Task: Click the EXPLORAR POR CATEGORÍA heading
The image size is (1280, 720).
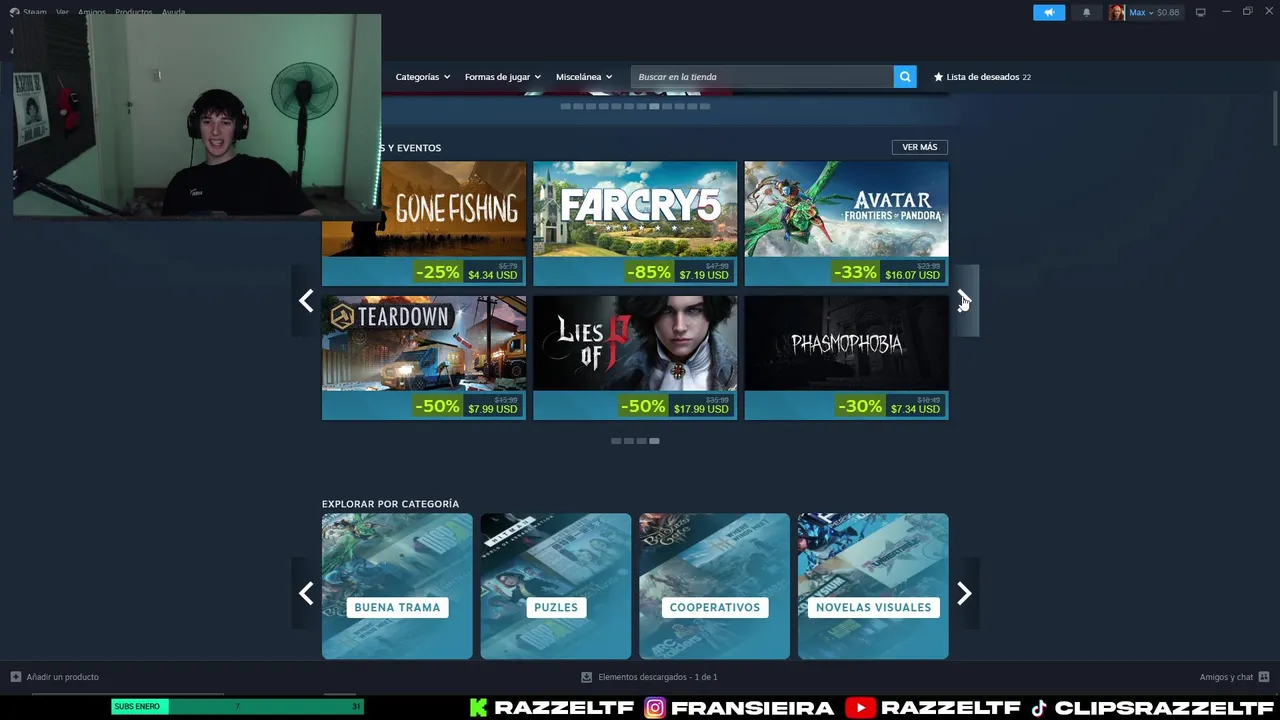Action: [390, 504]
